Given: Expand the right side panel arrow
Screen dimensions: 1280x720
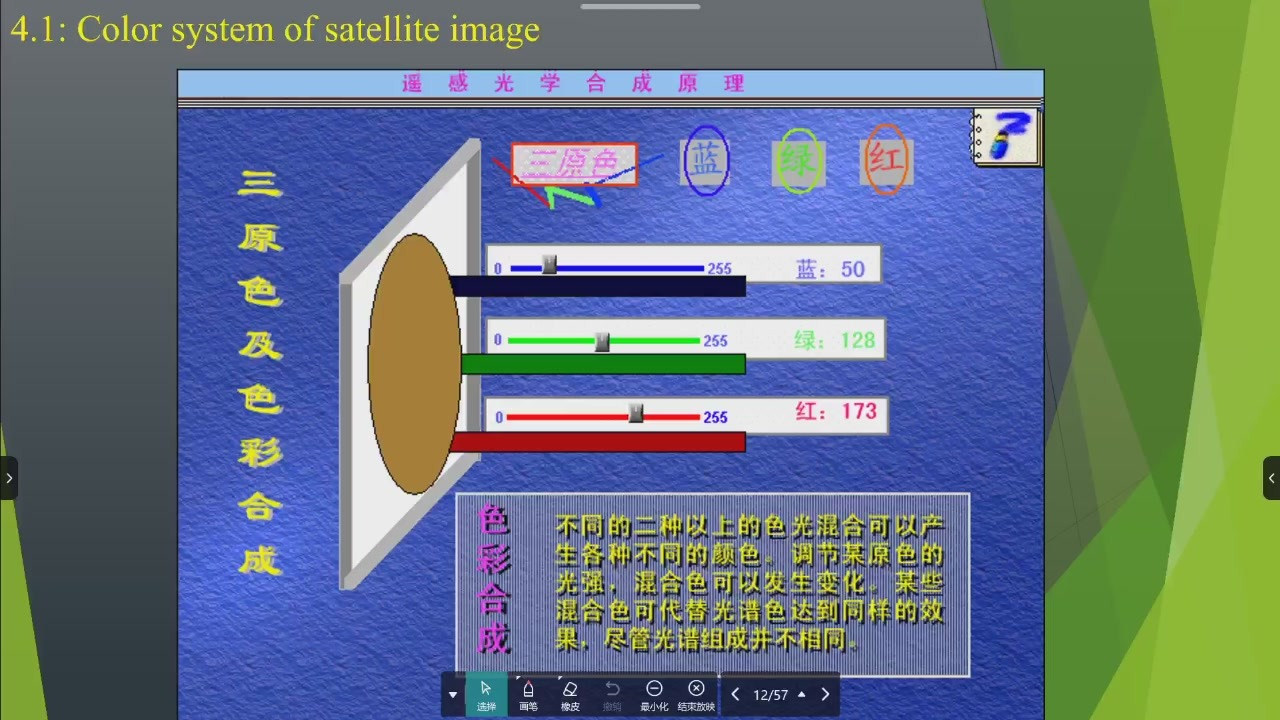Looking at the screenshot, I should pyautogui.click(x=1271, y=478).
